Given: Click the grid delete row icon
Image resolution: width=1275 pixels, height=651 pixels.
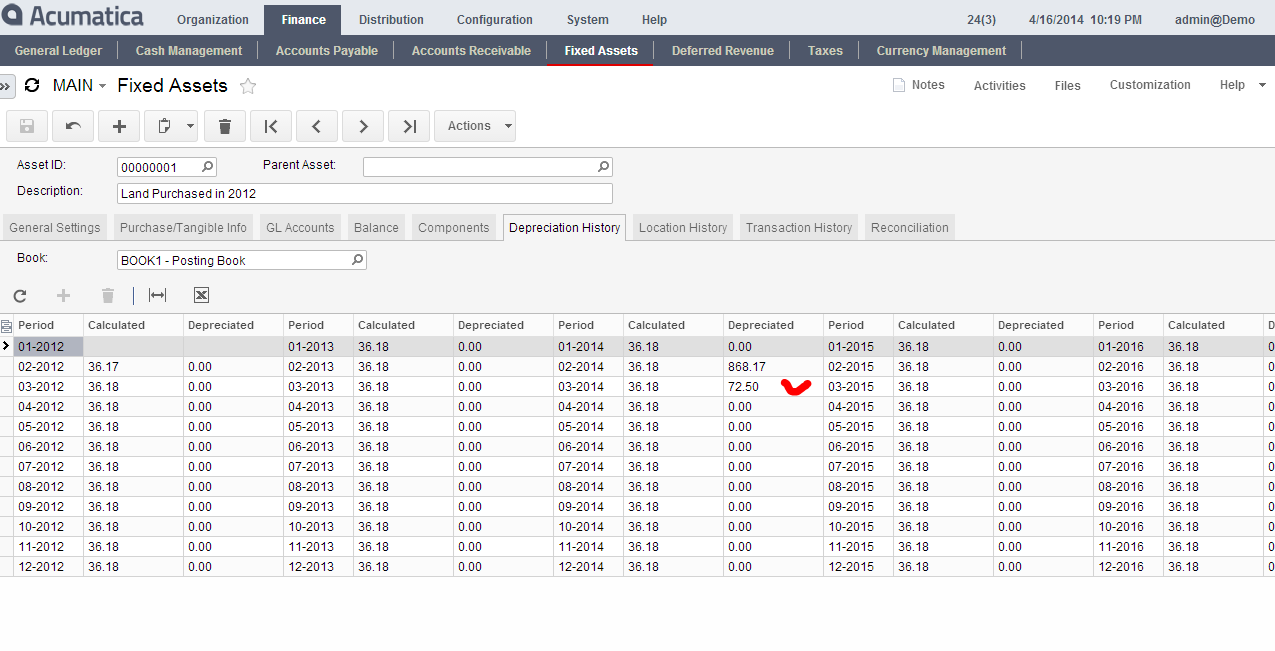Looking at the screenshot, I should (x=108, y=295).
